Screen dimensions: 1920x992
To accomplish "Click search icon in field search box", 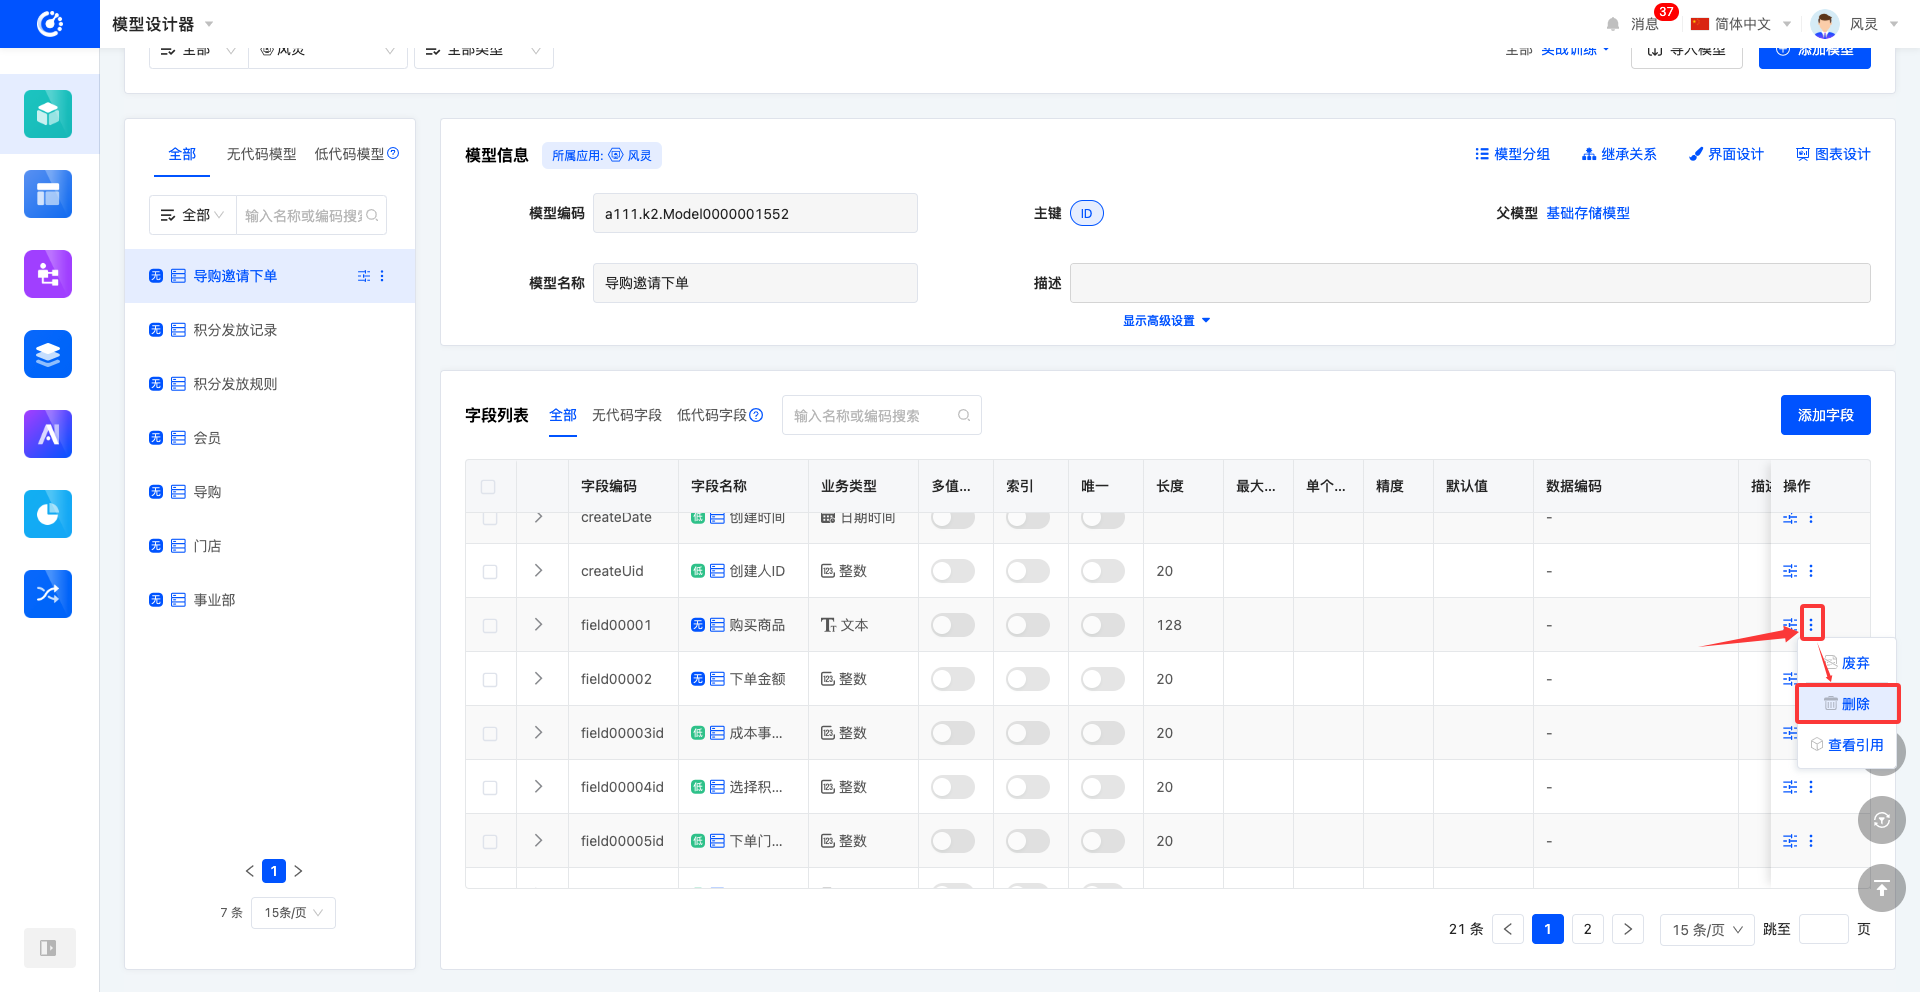I will 964,415.
